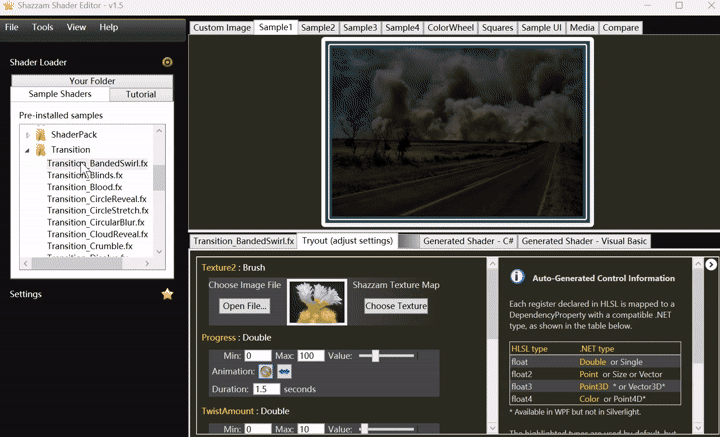The width and height of the screenshot is (720, 437).
Task: Open Generated Shader - Visual Basic tab
Action: coord(584,241)
